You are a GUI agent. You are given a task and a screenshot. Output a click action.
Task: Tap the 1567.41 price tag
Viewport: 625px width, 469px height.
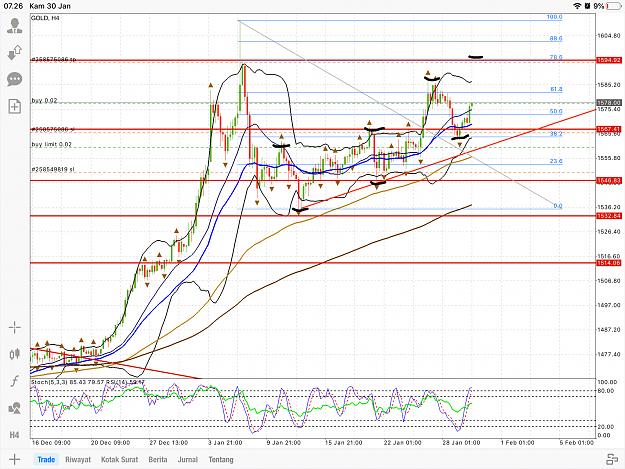click(x=609, y=129)
